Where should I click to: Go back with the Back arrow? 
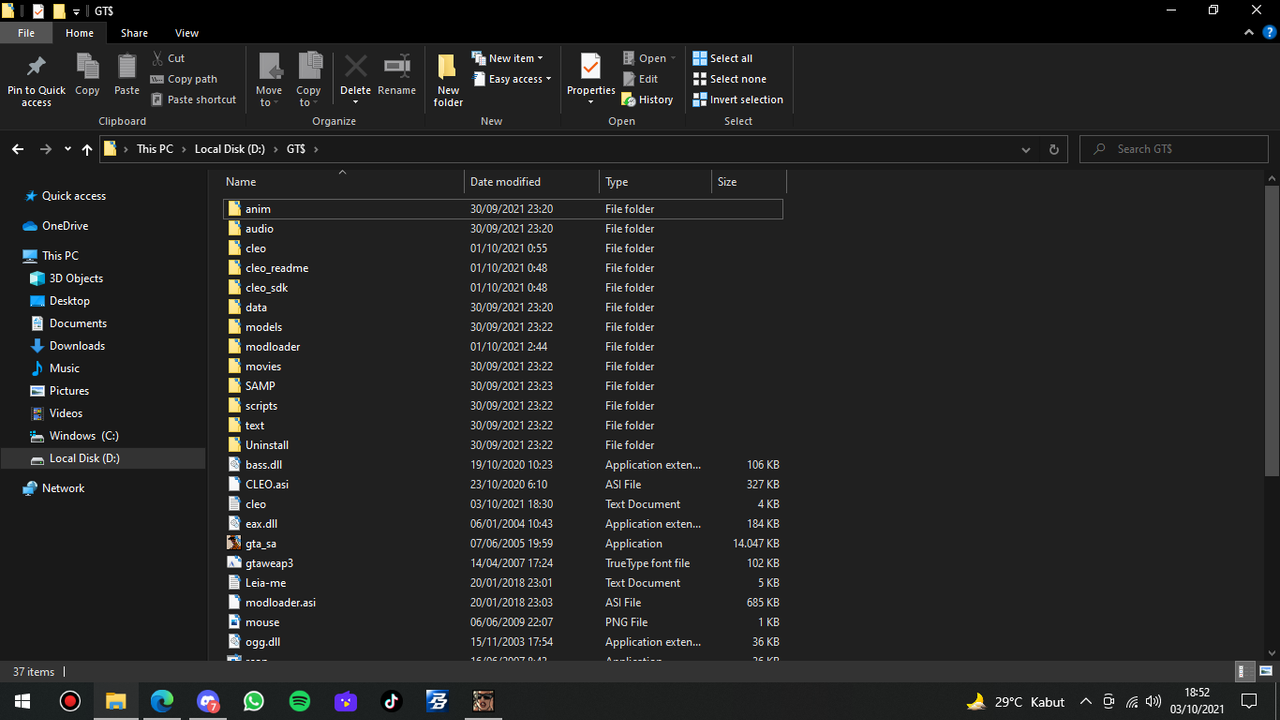(18, 149)
